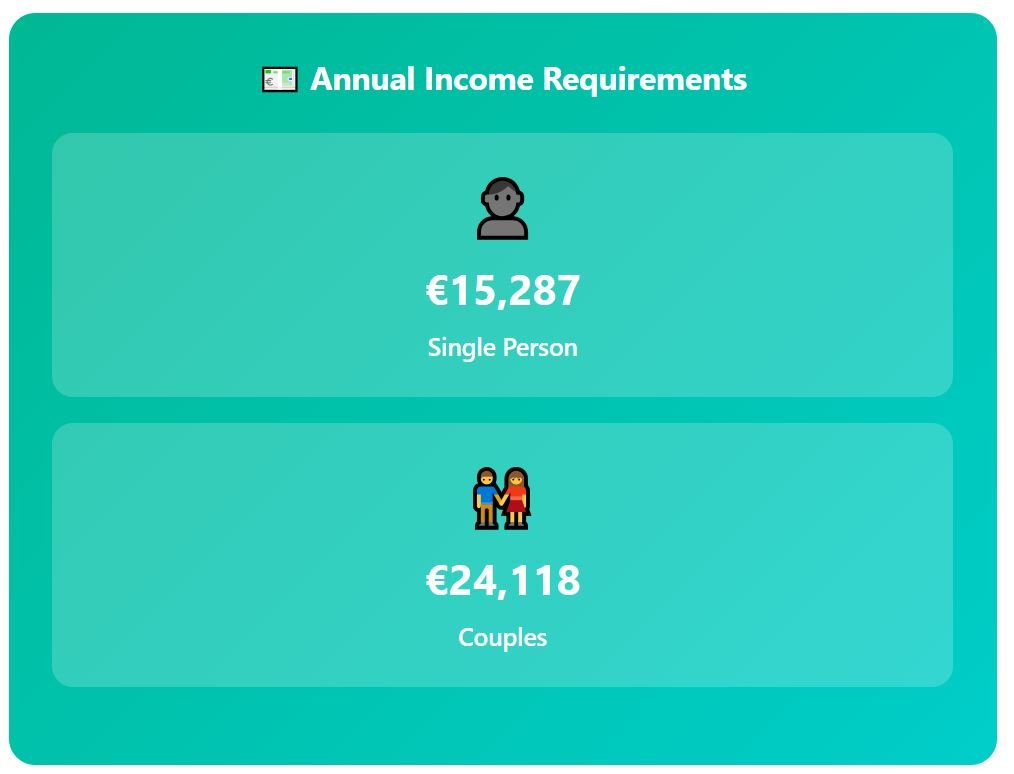
Task: Click the couple holding hands icon
Action: (502, 499)
